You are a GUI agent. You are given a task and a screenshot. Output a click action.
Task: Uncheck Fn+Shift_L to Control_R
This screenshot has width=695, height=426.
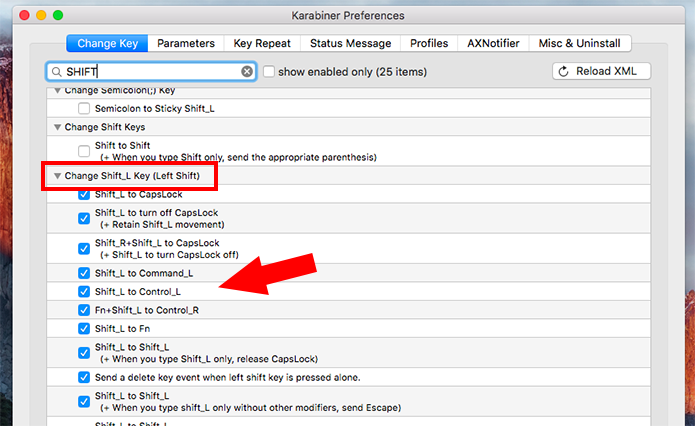coord(84,310)
